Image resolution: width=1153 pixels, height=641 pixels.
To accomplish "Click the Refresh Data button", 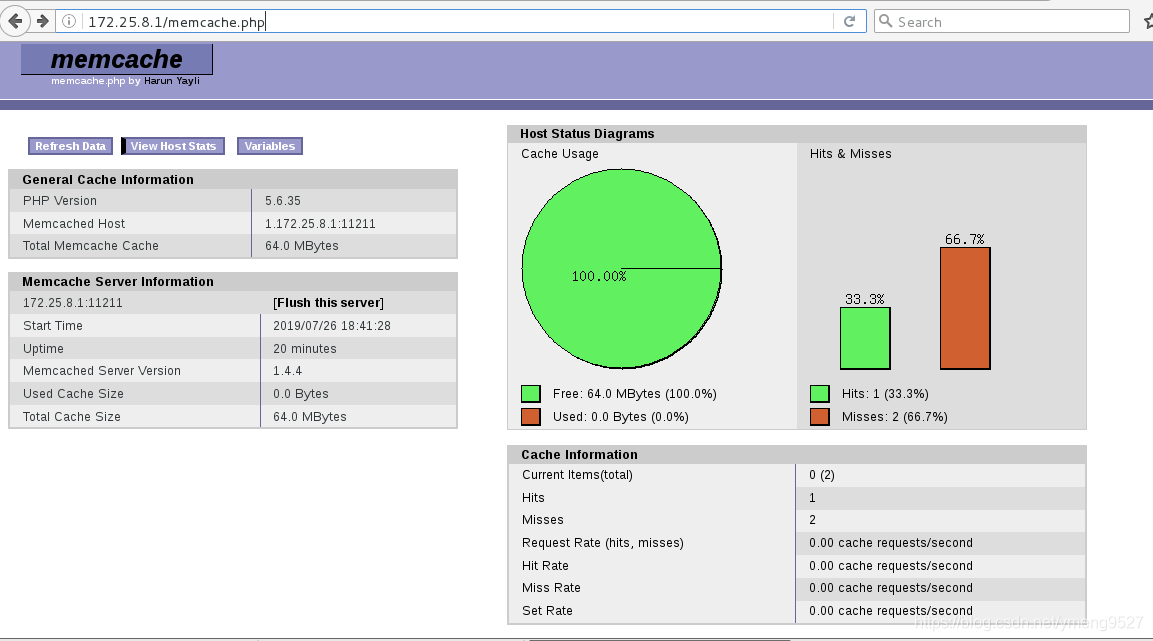I will [71, 146].
